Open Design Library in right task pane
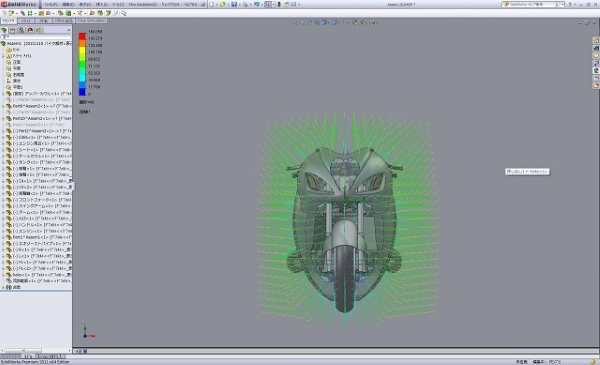Viewport: 600px width, 365px height. pyautogui.click(x=596, y=48)
